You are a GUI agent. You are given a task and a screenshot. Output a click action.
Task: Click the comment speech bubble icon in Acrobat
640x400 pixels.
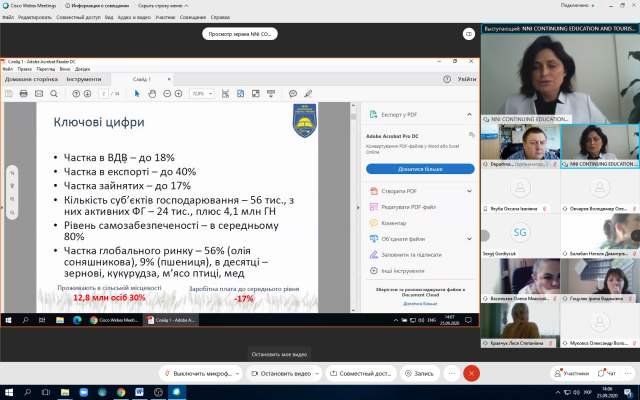coord(293,94)
